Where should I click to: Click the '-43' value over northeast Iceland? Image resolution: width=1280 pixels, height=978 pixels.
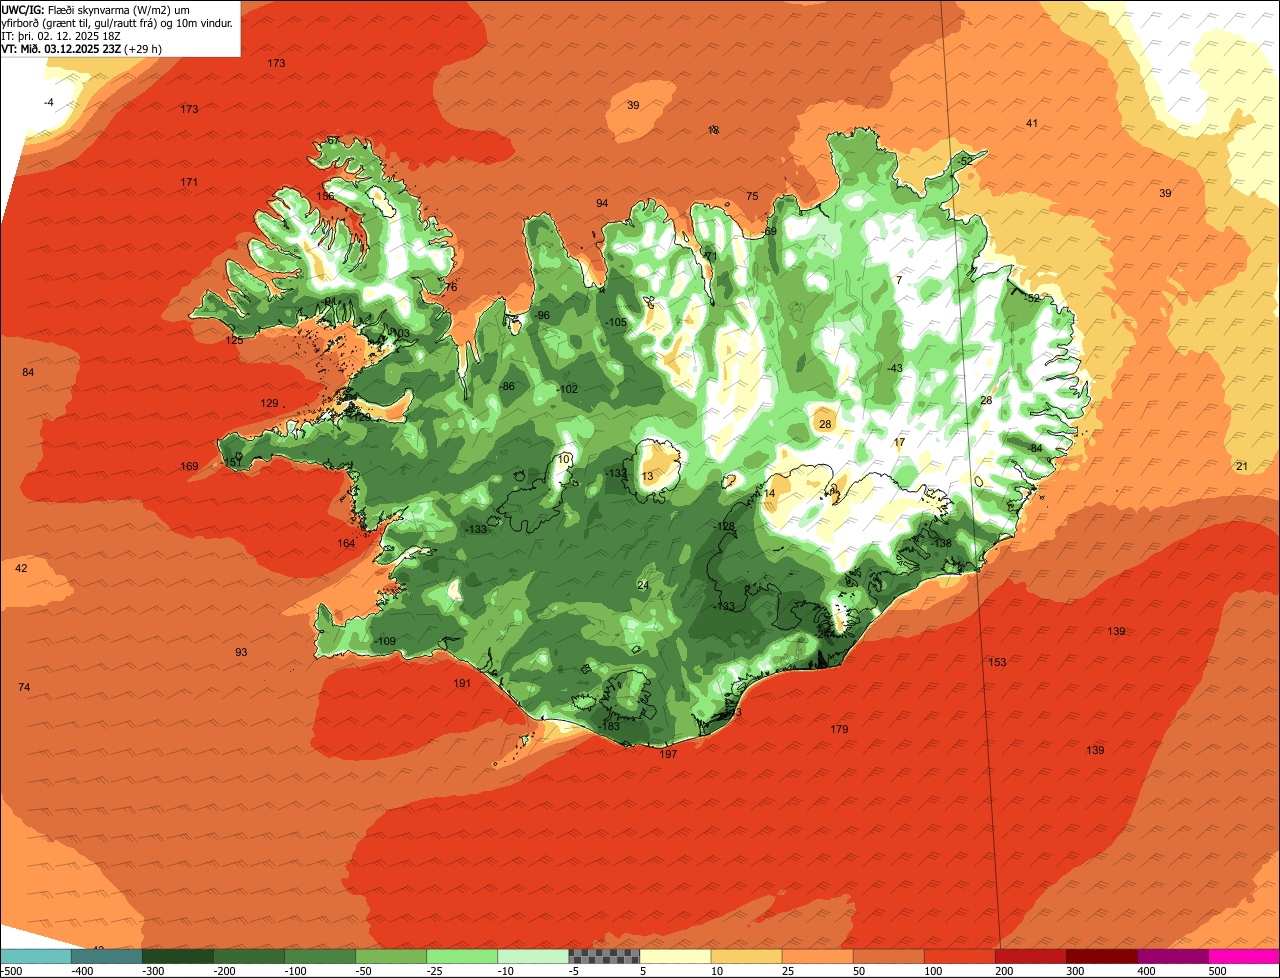894,368
